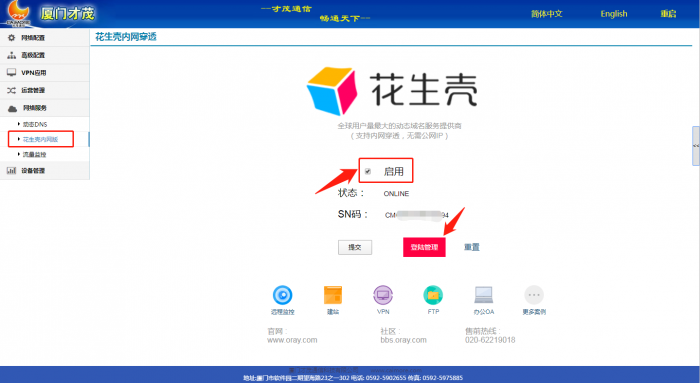This screenshot has height=383, width=700.
Task: Open the shuffle-arrows icon in the sidebar
Action: tap(12, 90)
